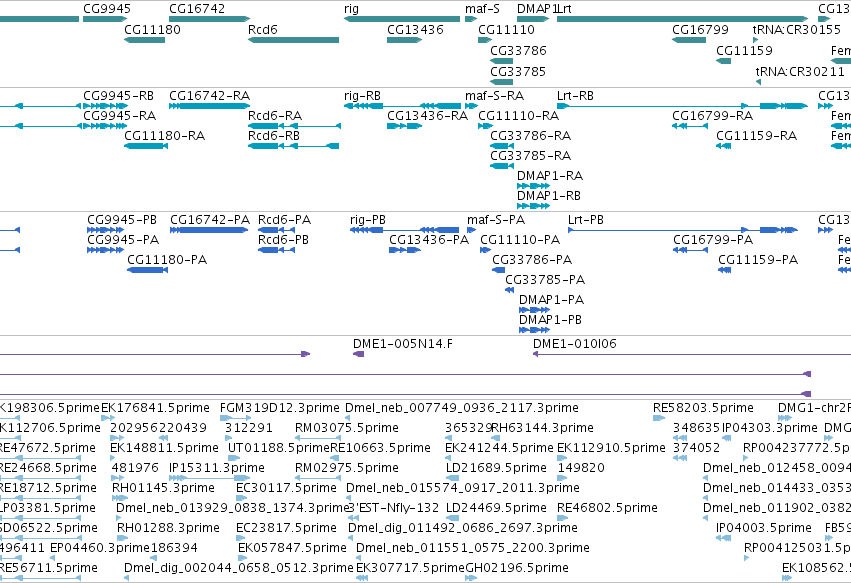The width and height of the screenshot is (851, 583).
Task: Select protein CG33786-PA
Action: tap(532, 260)
